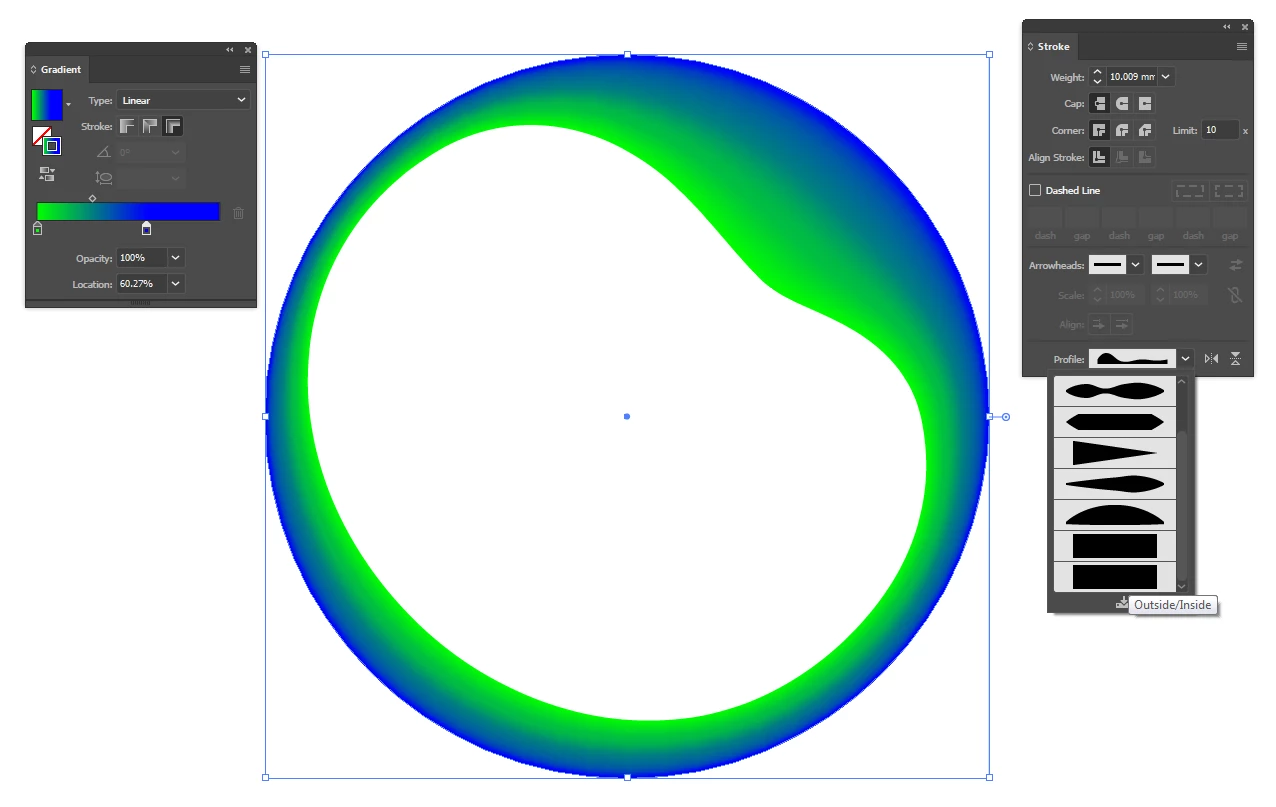The image size is (1276, 807).
Task: Choose the teardrop-shaped width profile
Action: pos(1115,484)
